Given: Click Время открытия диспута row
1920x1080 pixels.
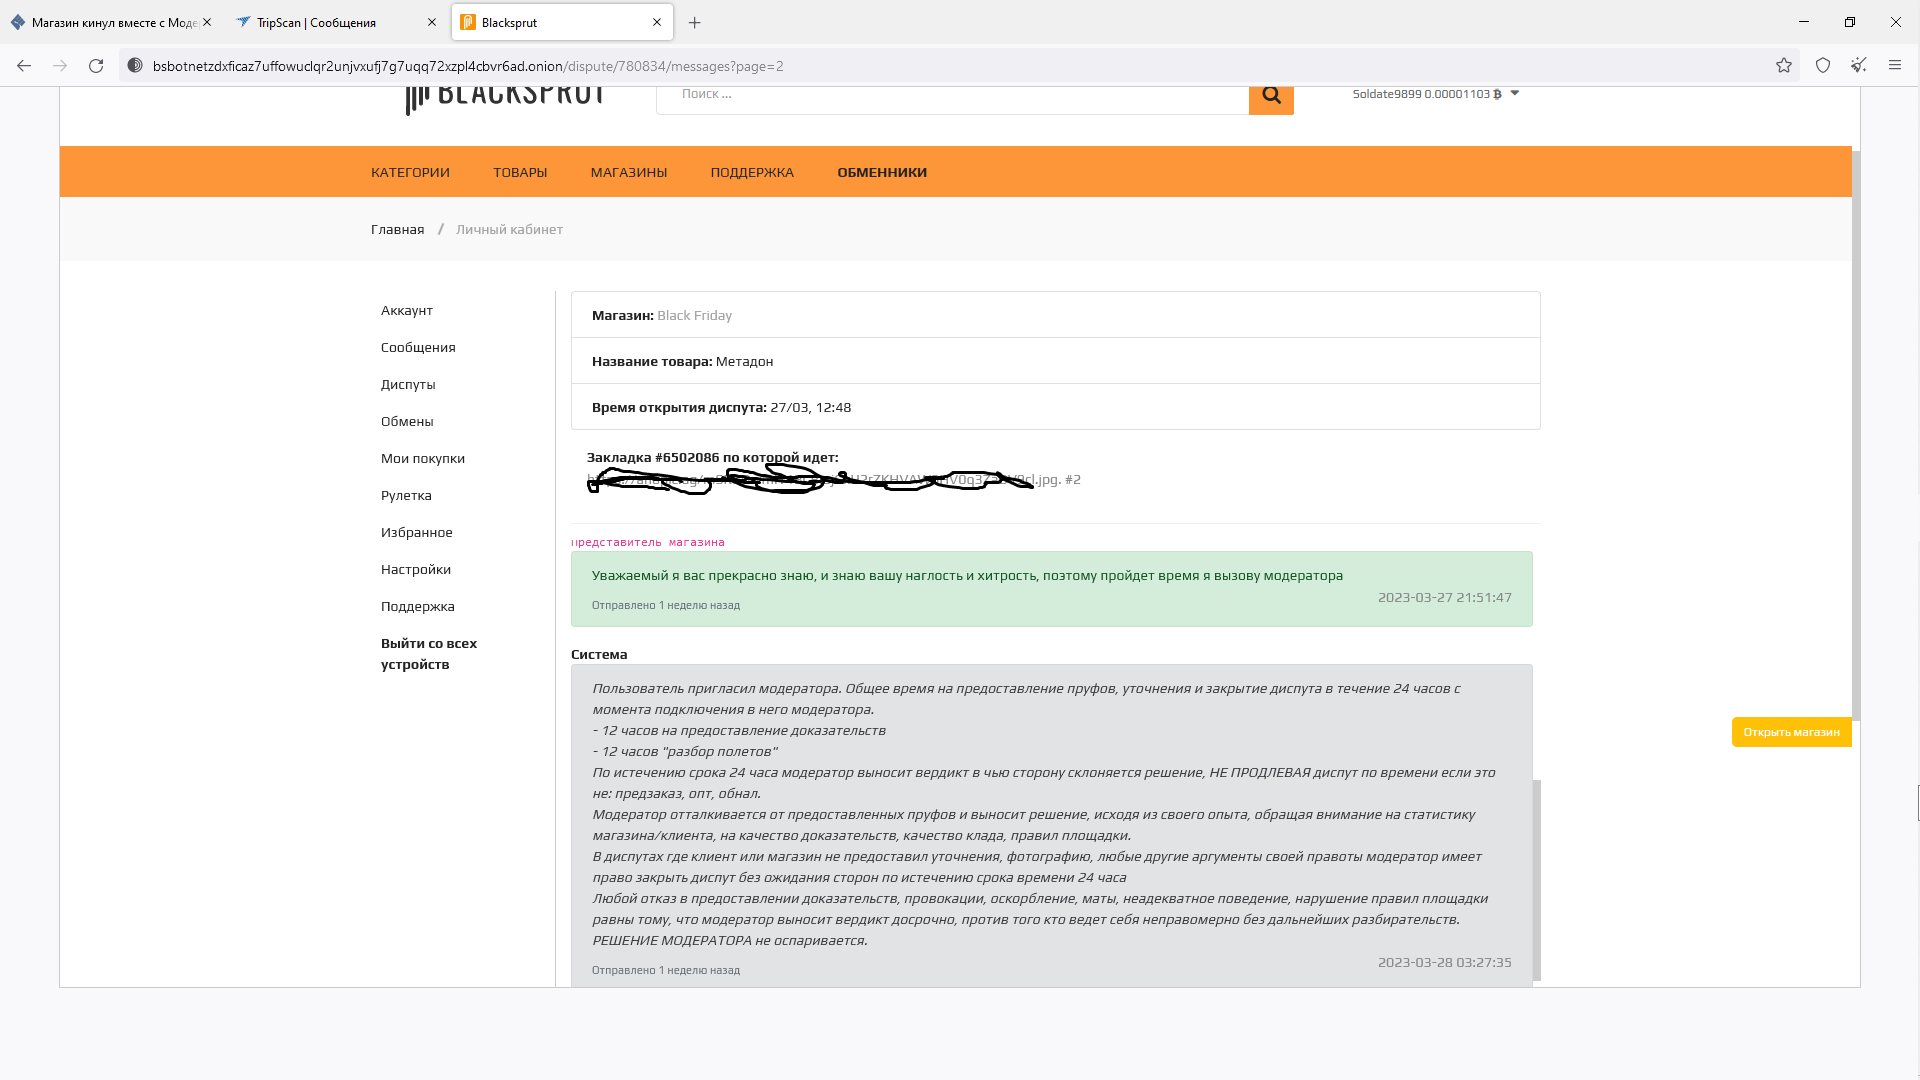Looking at the screenshot, I should [1055, 407].
